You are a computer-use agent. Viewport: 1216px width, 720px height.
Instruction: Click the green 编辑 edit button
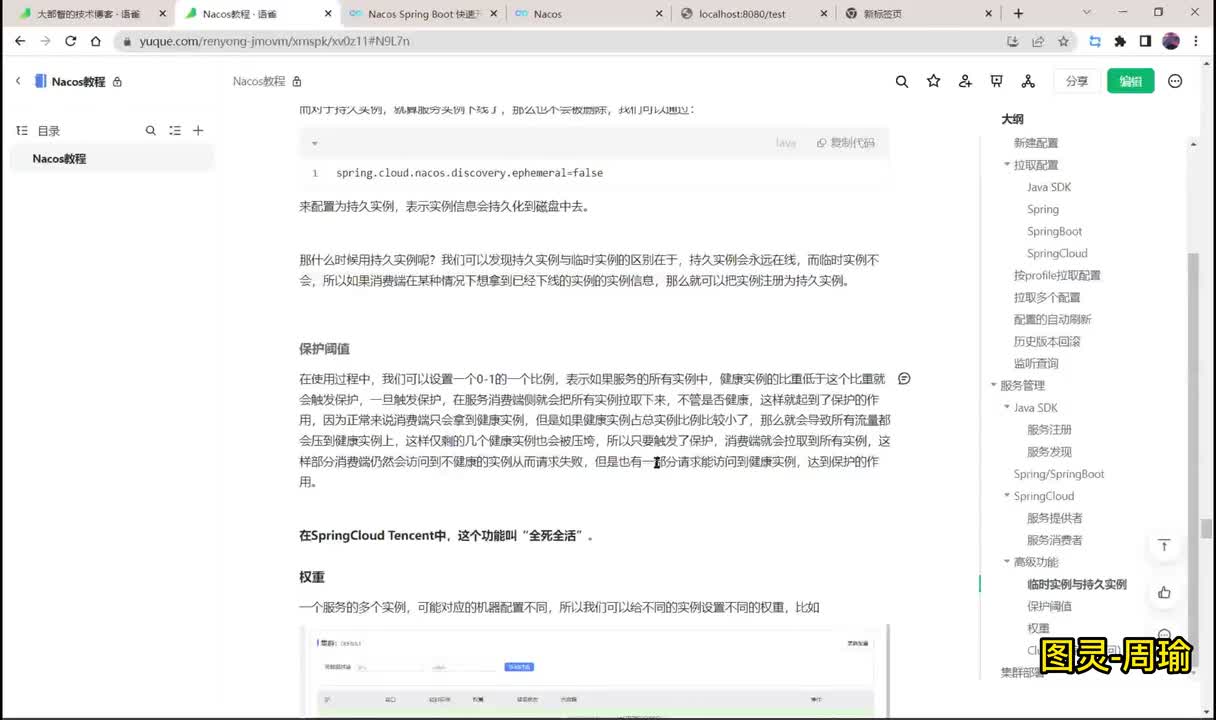[1131, 81]
